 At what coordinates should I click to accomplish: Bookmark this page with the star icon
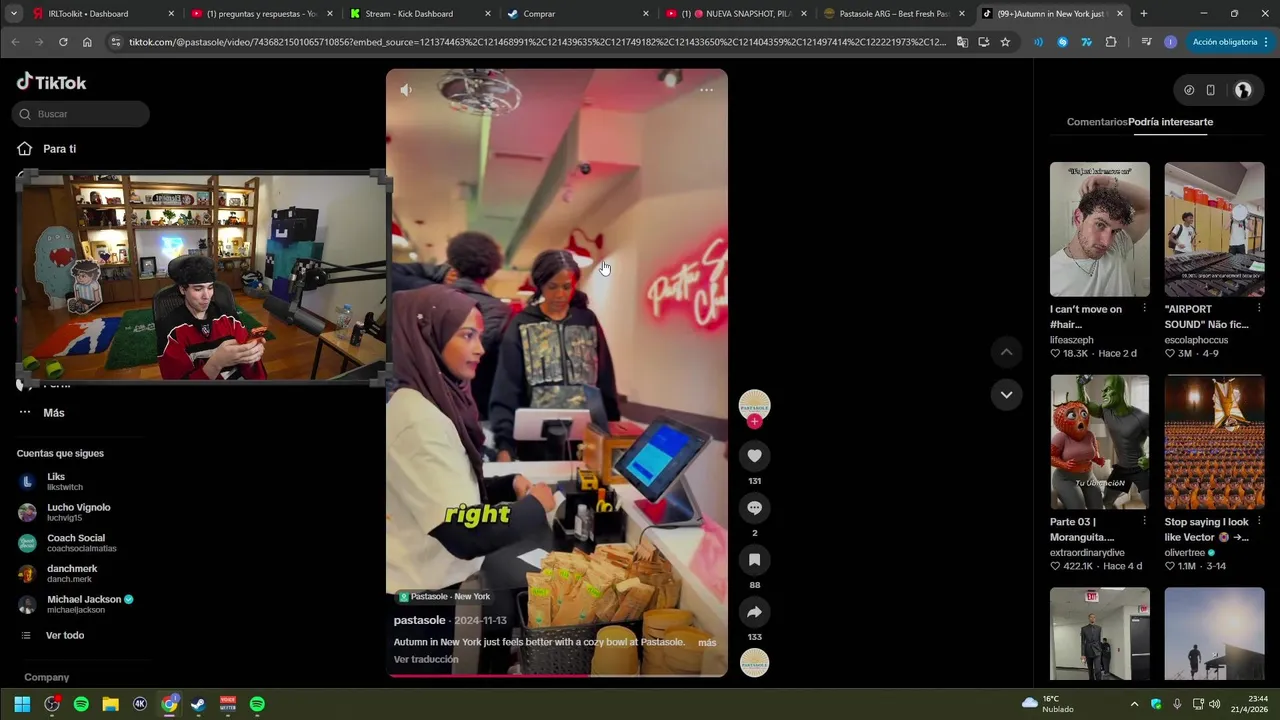point(1005,42)
